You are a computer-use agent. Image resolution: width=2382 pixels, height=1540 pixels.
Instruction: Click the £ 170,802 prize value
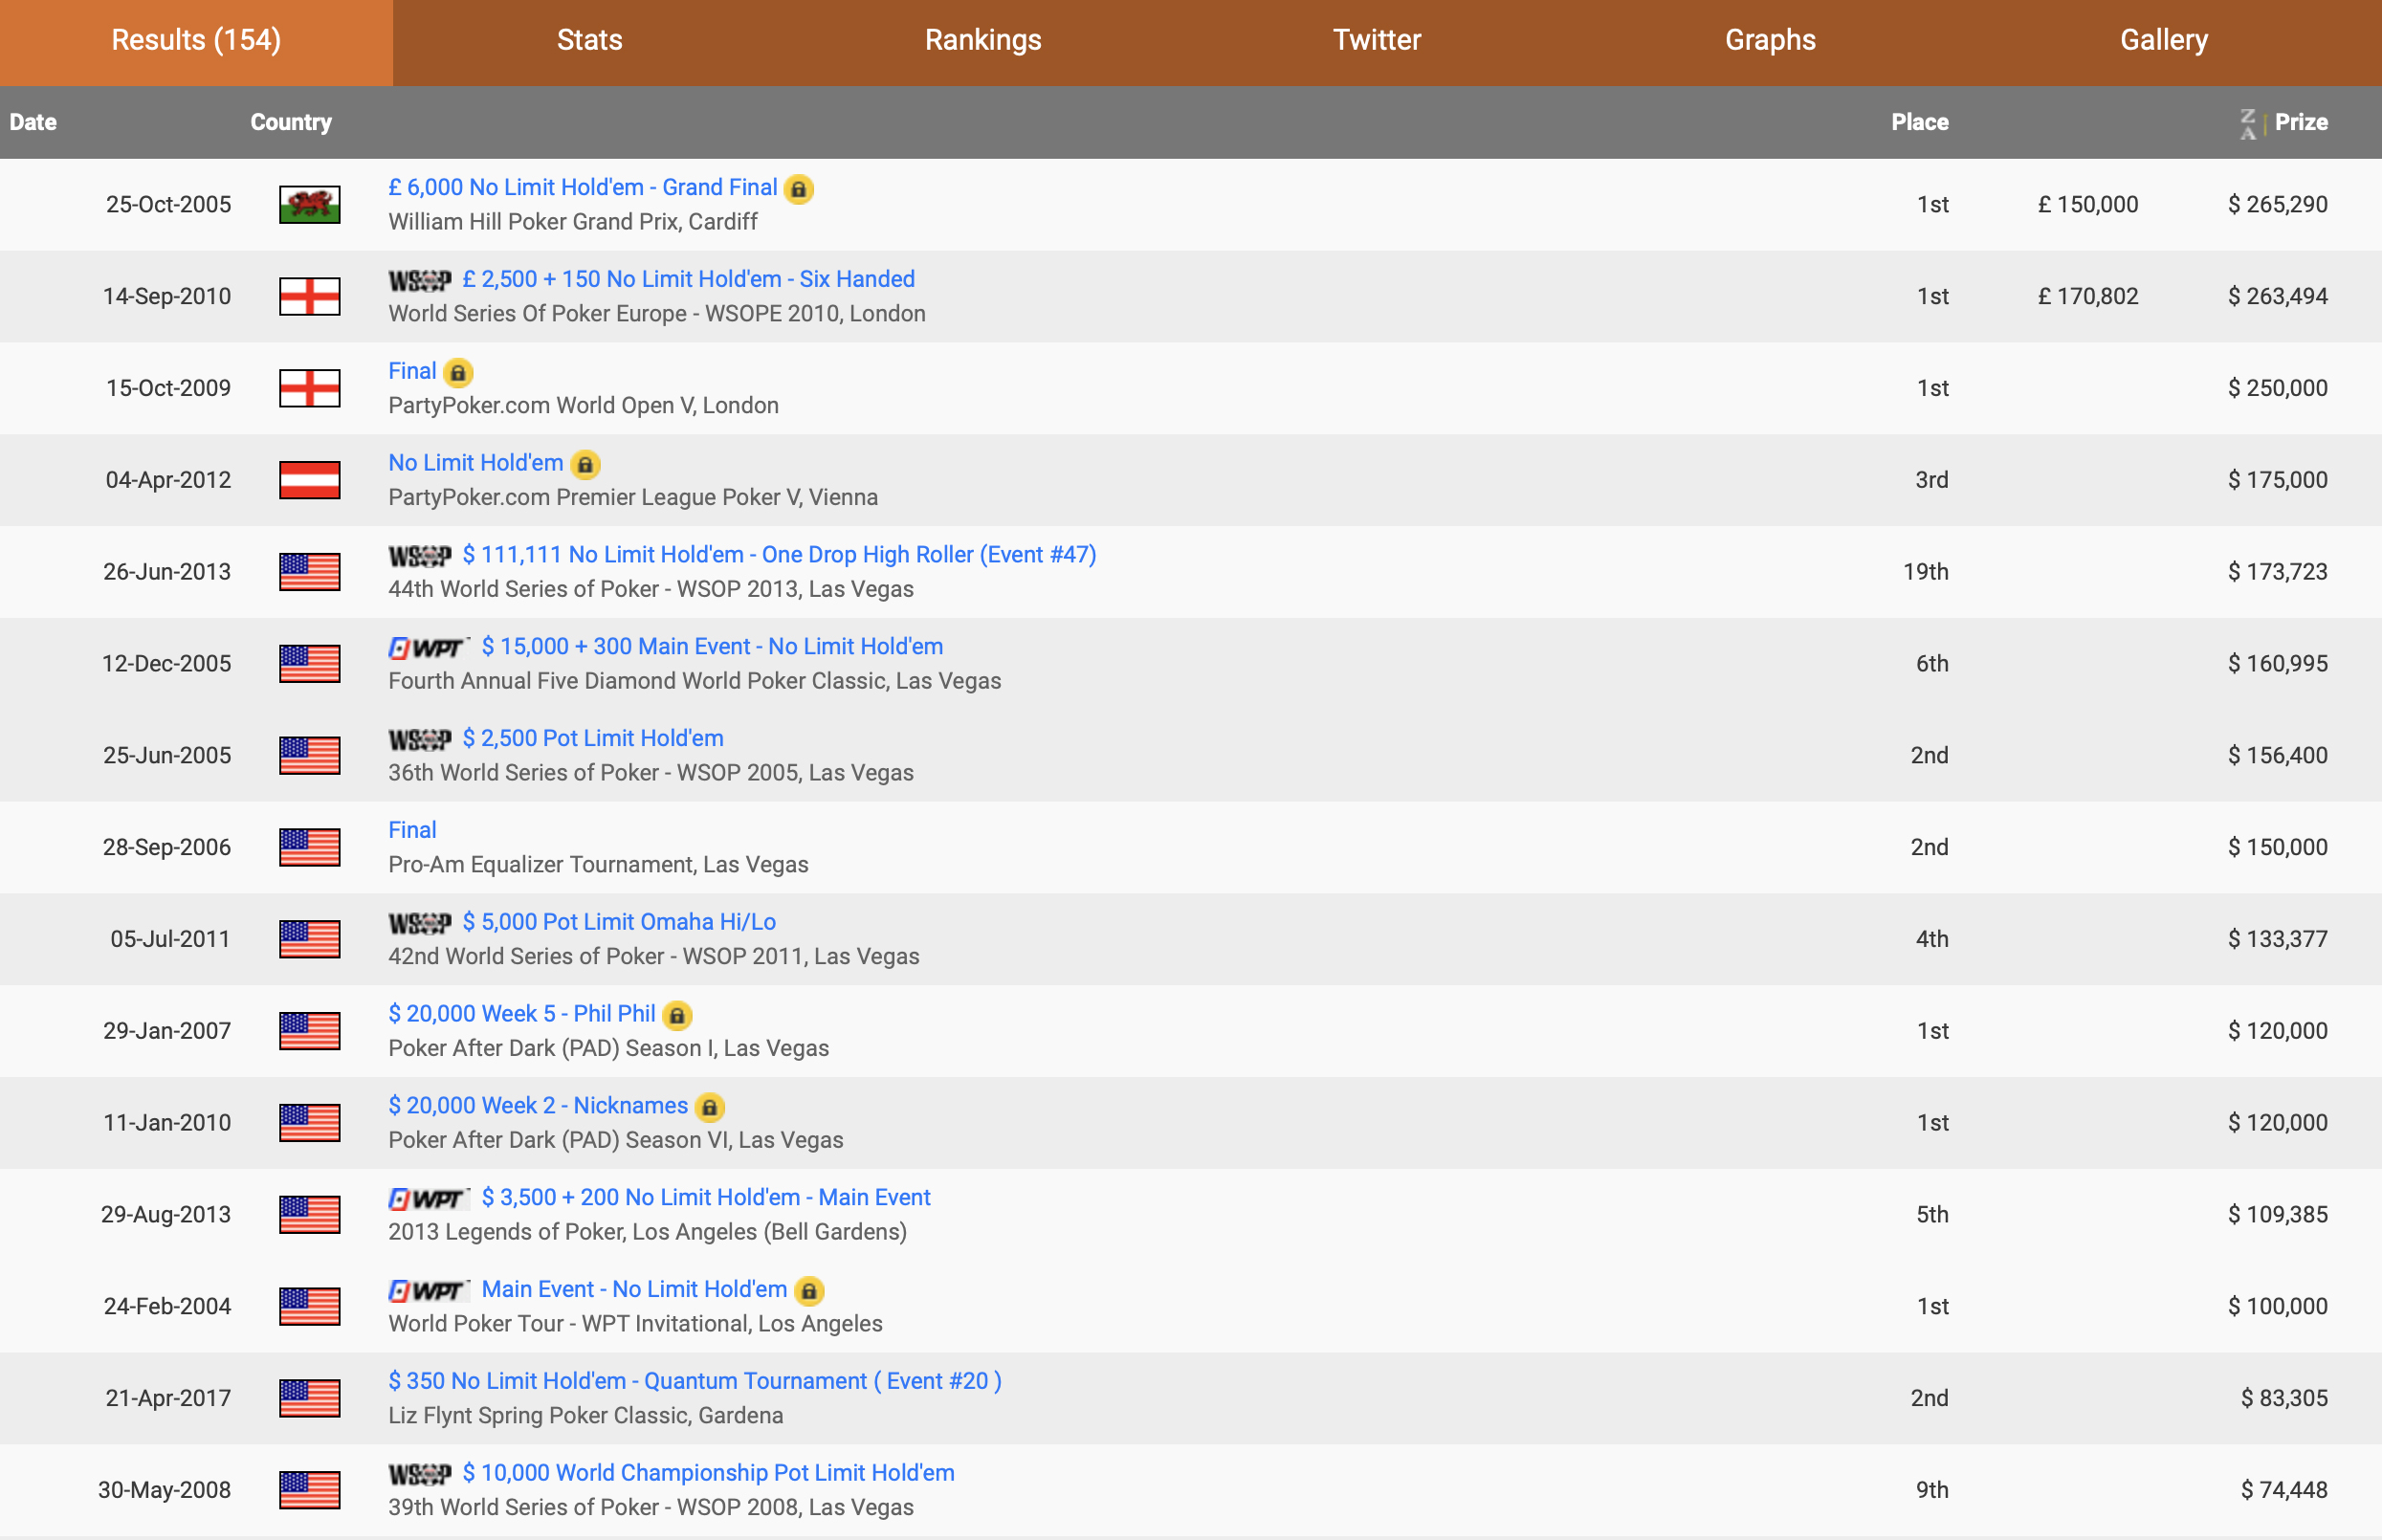[2088, 297]
